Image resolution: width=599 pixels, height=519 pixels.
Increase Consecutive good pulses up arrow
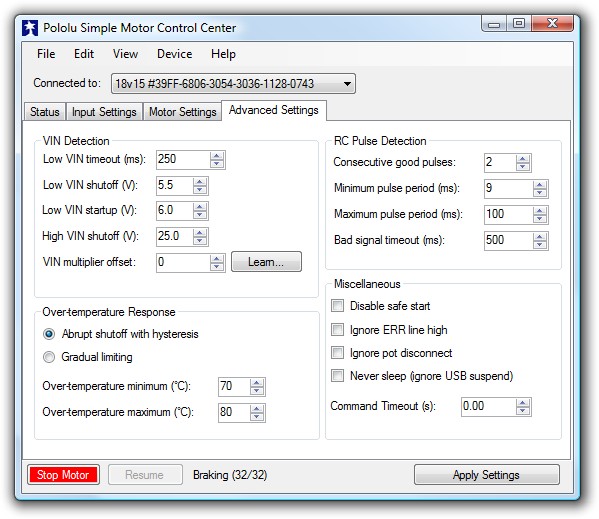tap(523, 158)
